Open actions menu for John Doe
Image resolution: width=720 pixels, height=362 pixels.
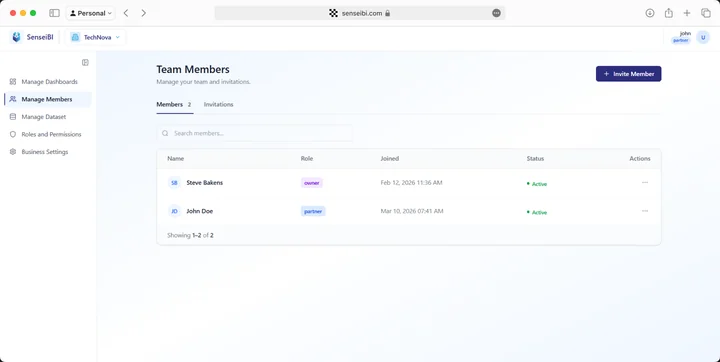click(645, 211)
